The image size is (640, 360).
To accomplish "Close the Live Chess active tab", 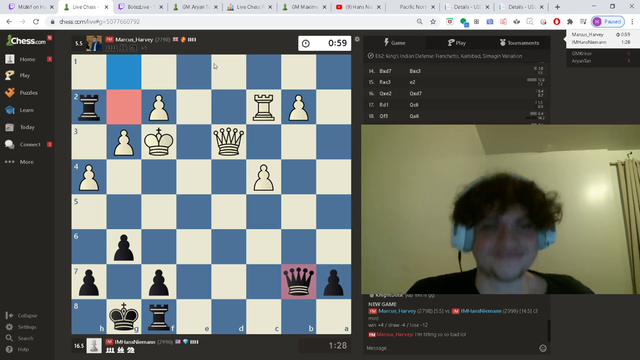I will [107, 7].
